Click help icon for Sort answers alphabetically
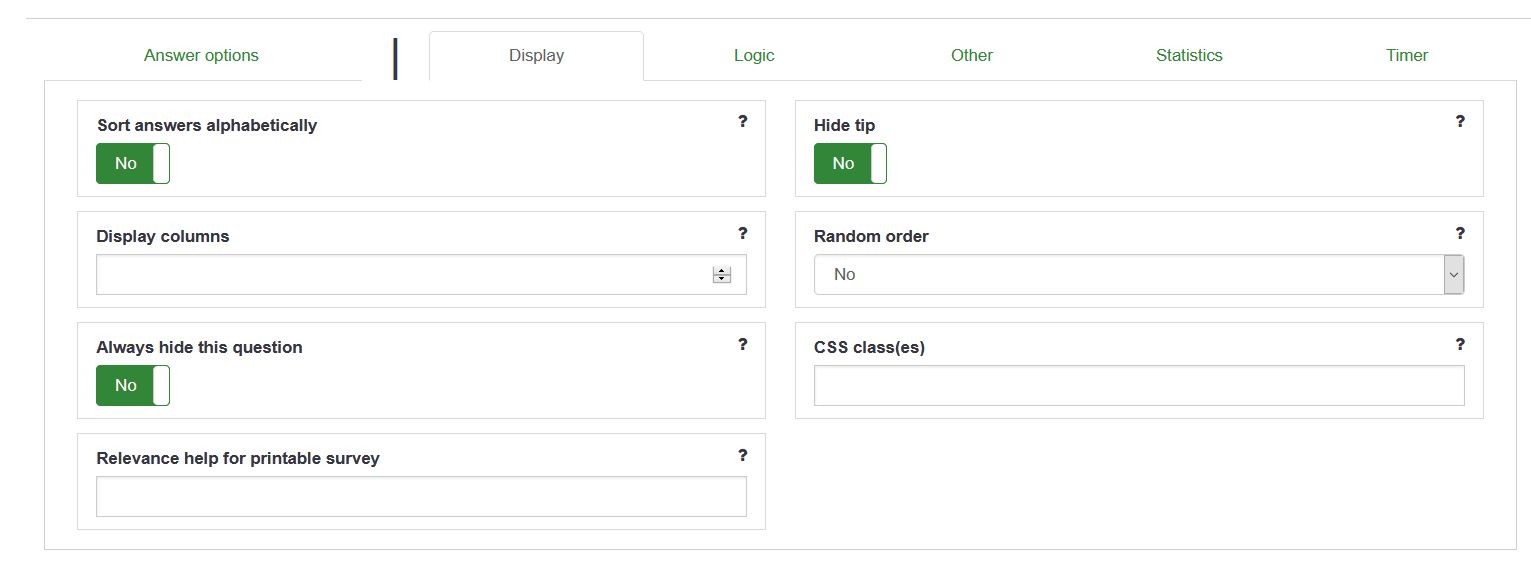1531x562 pixels. pos(742,122)
